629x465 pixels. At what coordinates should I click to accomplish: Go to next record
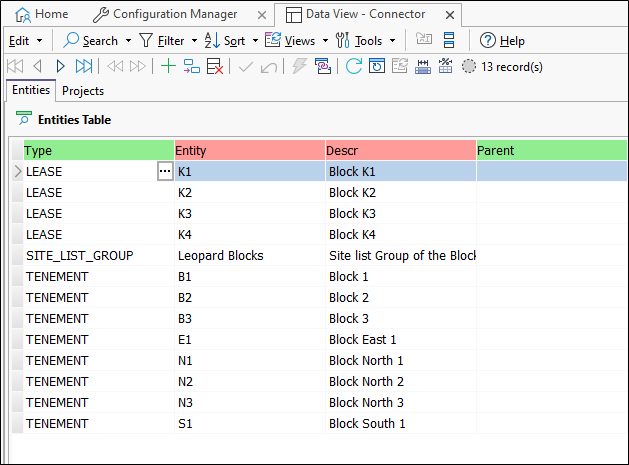point(61,66)
